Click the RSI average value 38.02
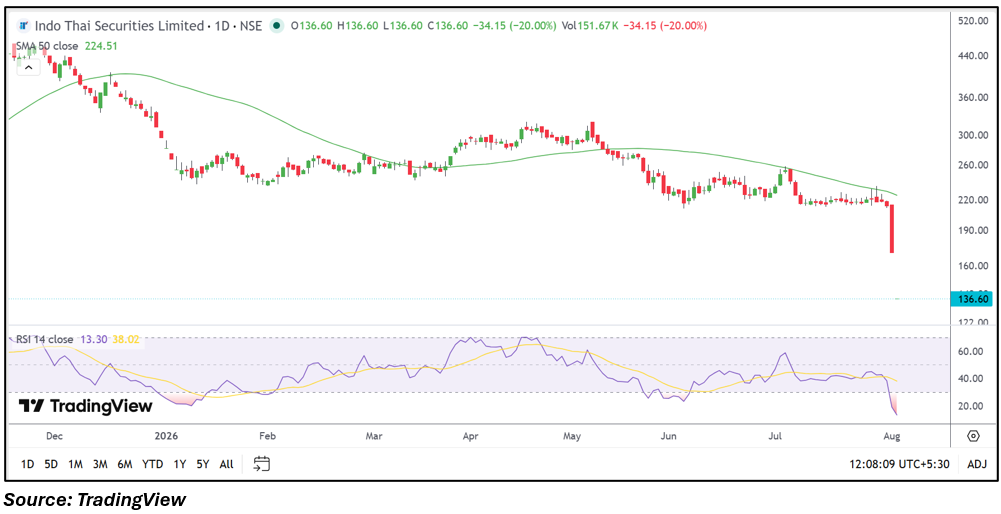 [x=126, y=340]
